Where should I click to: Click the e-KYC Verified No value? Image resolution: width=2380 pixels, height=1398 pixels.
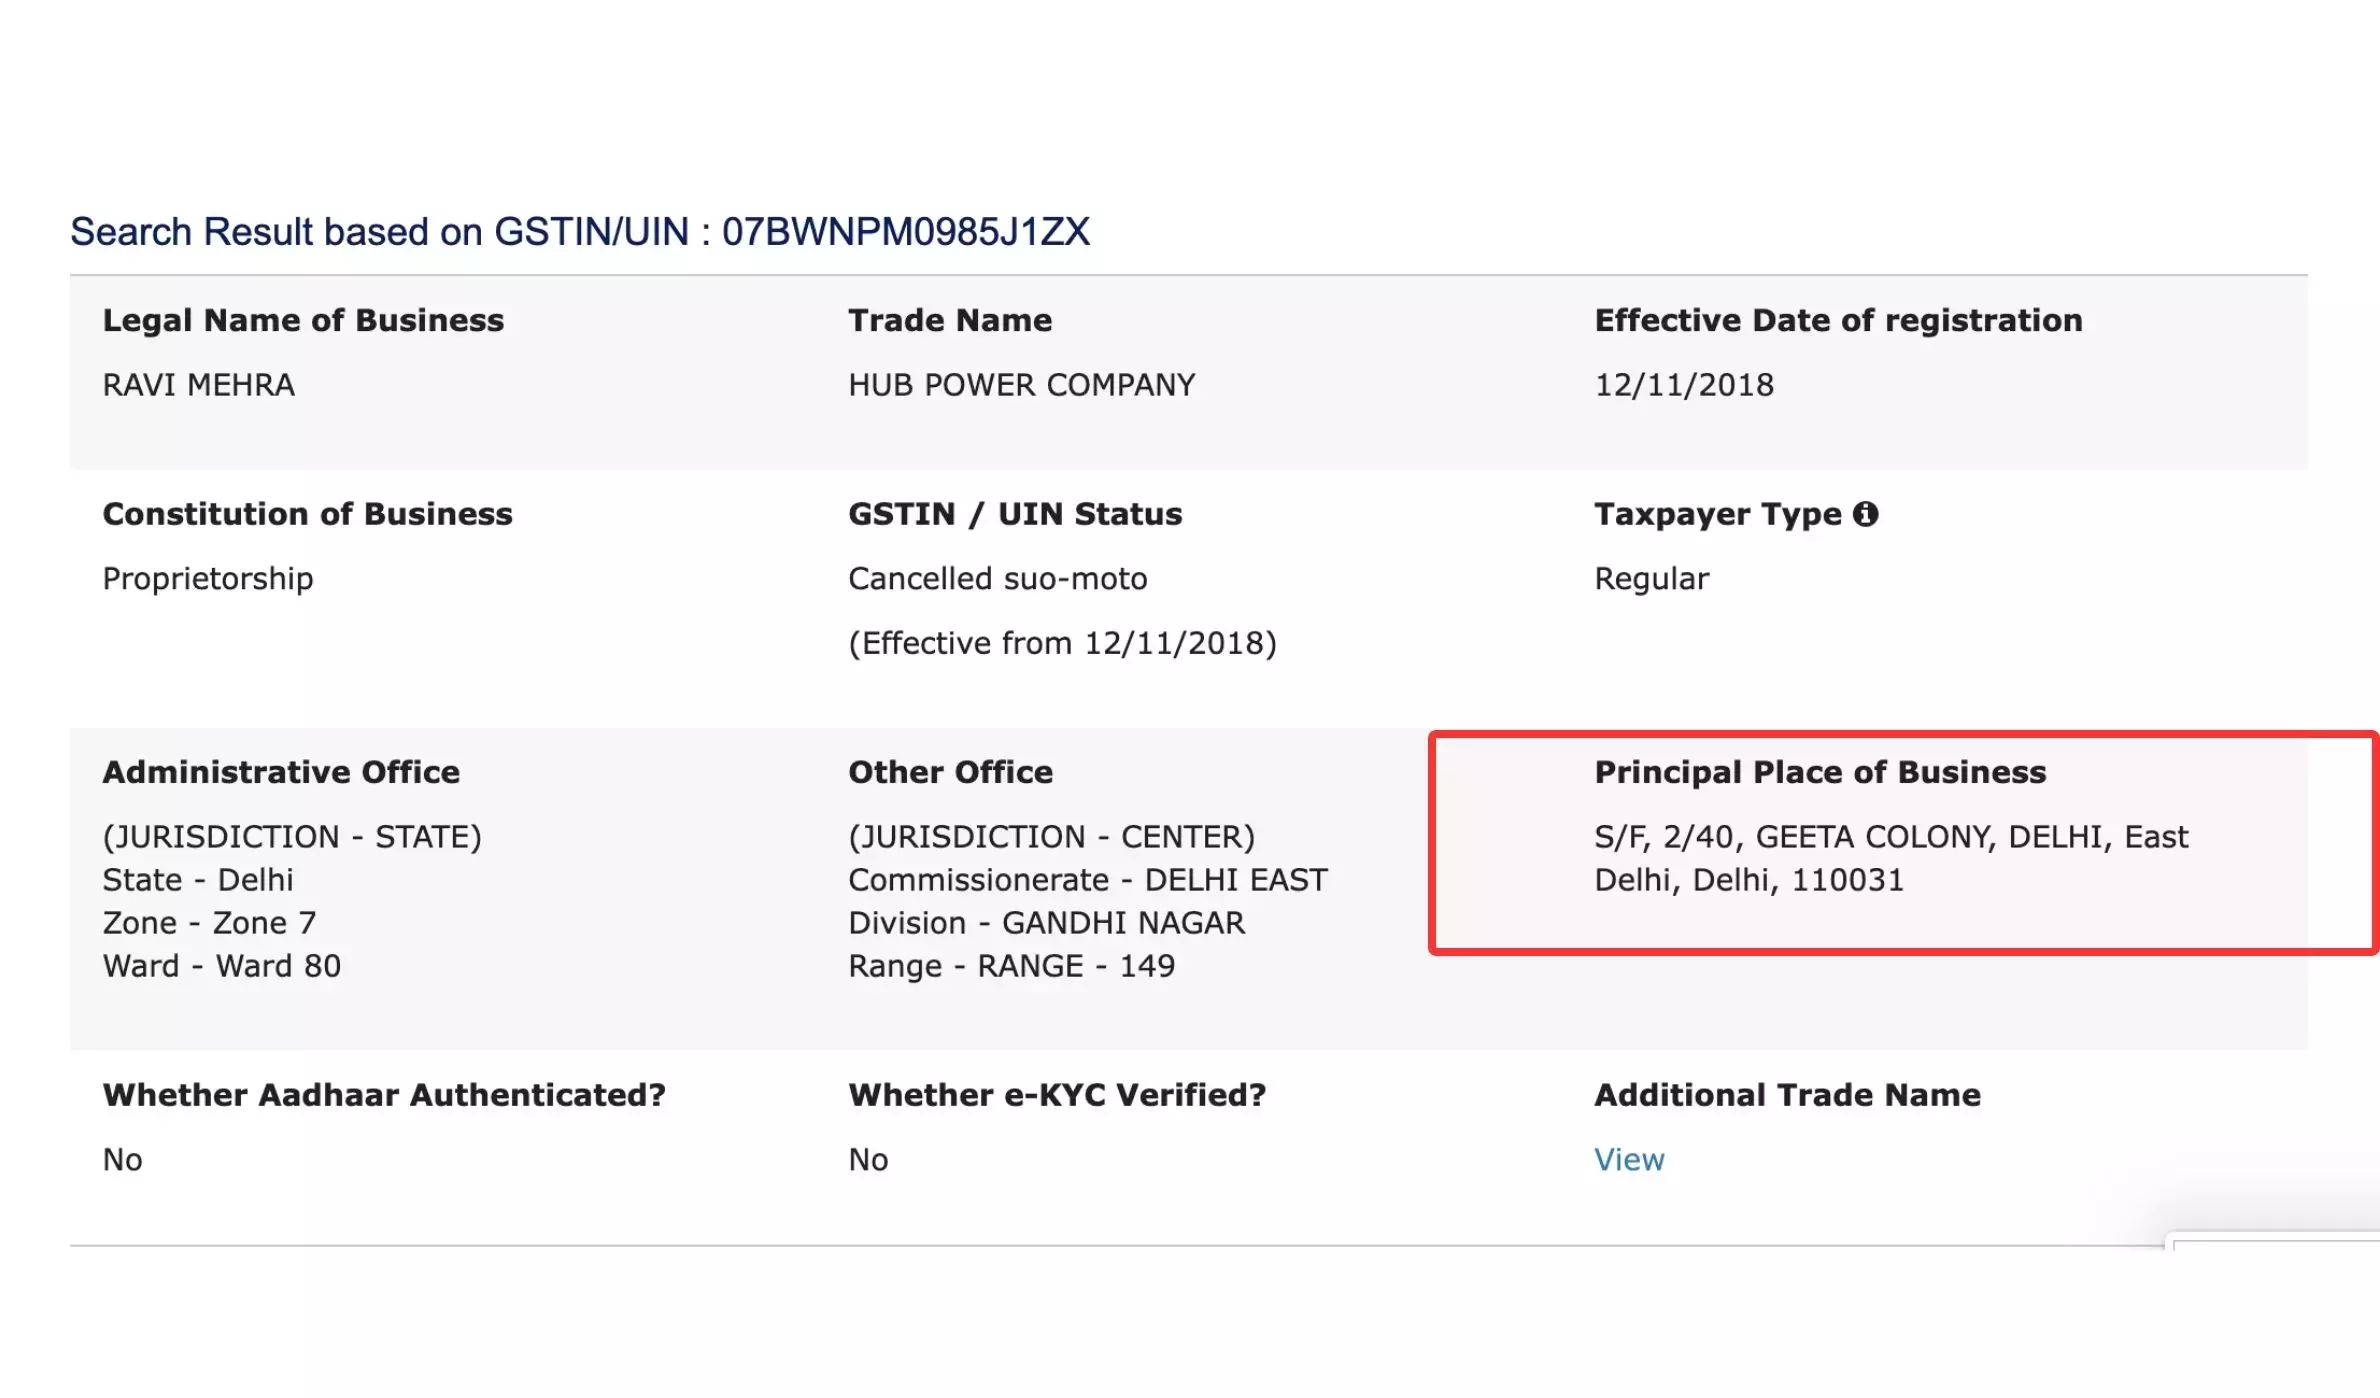click(x=868, y=1159)
